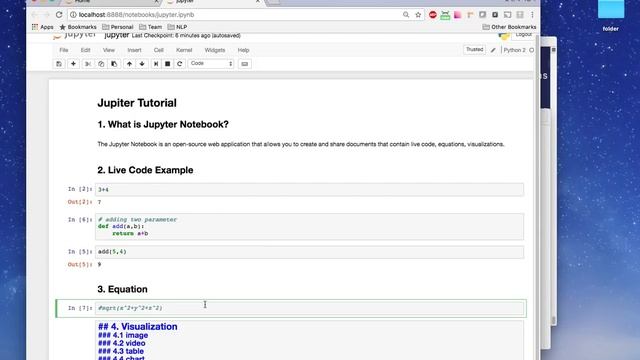Click the Logout button
This screenshot has width=640, height=360.
pos(523,35)
